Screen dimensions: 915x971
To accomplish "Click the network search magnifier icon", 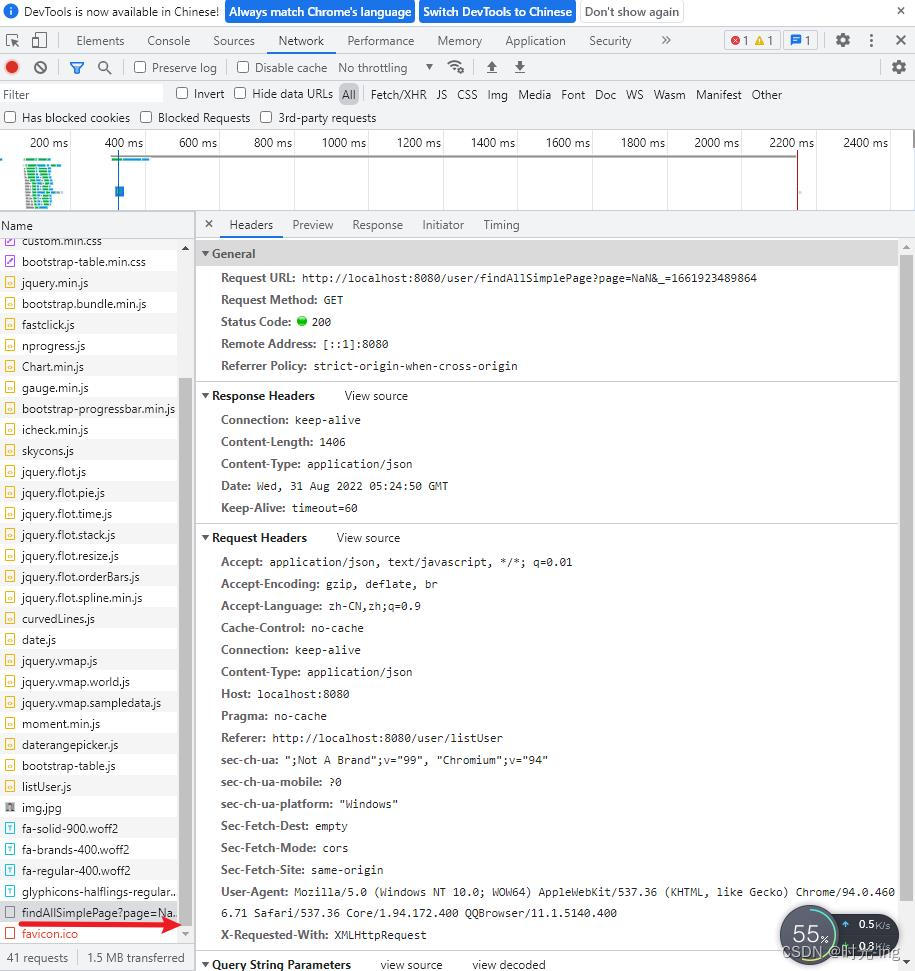I will pyautogui.click(x=103, y=67).
